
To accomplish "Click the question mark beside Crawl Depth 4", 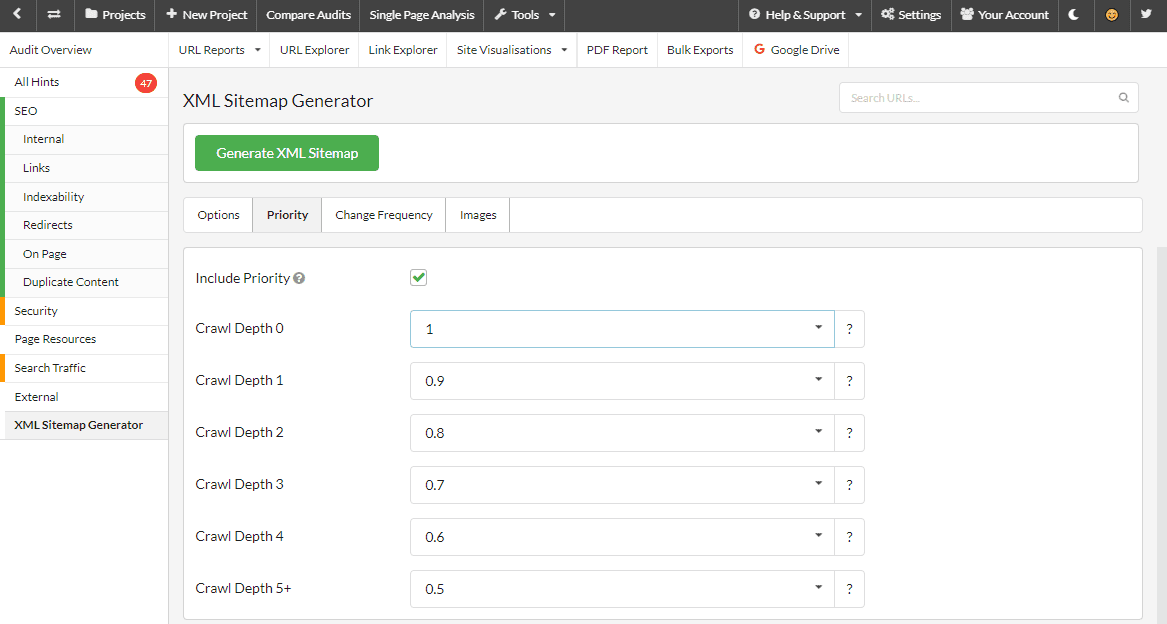I will click(849, 537).
